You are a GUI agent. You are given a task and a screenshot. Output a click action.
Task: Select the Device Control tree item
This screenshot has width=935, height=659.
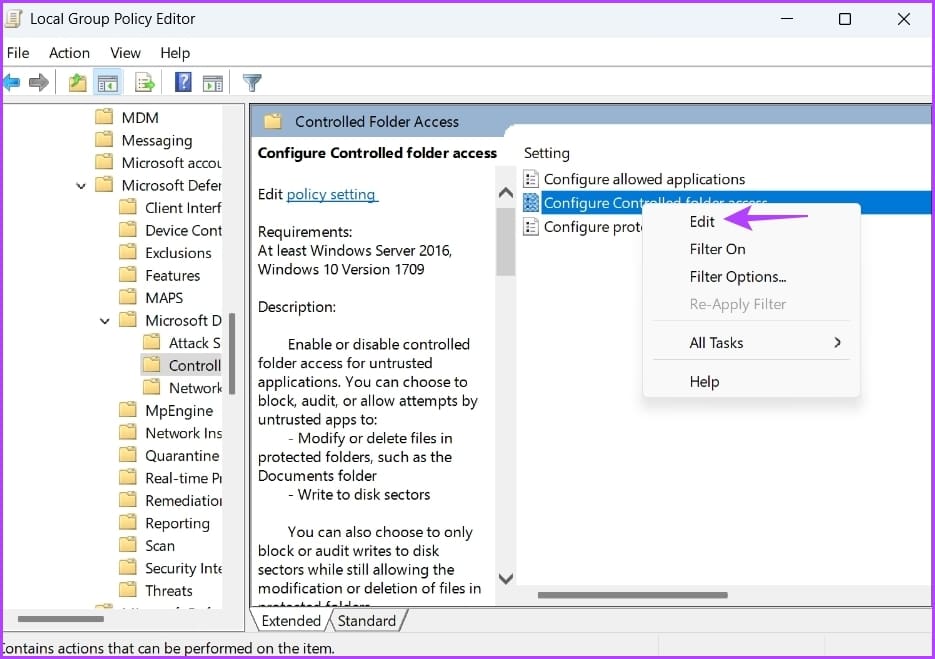click(x=183, y=230)
